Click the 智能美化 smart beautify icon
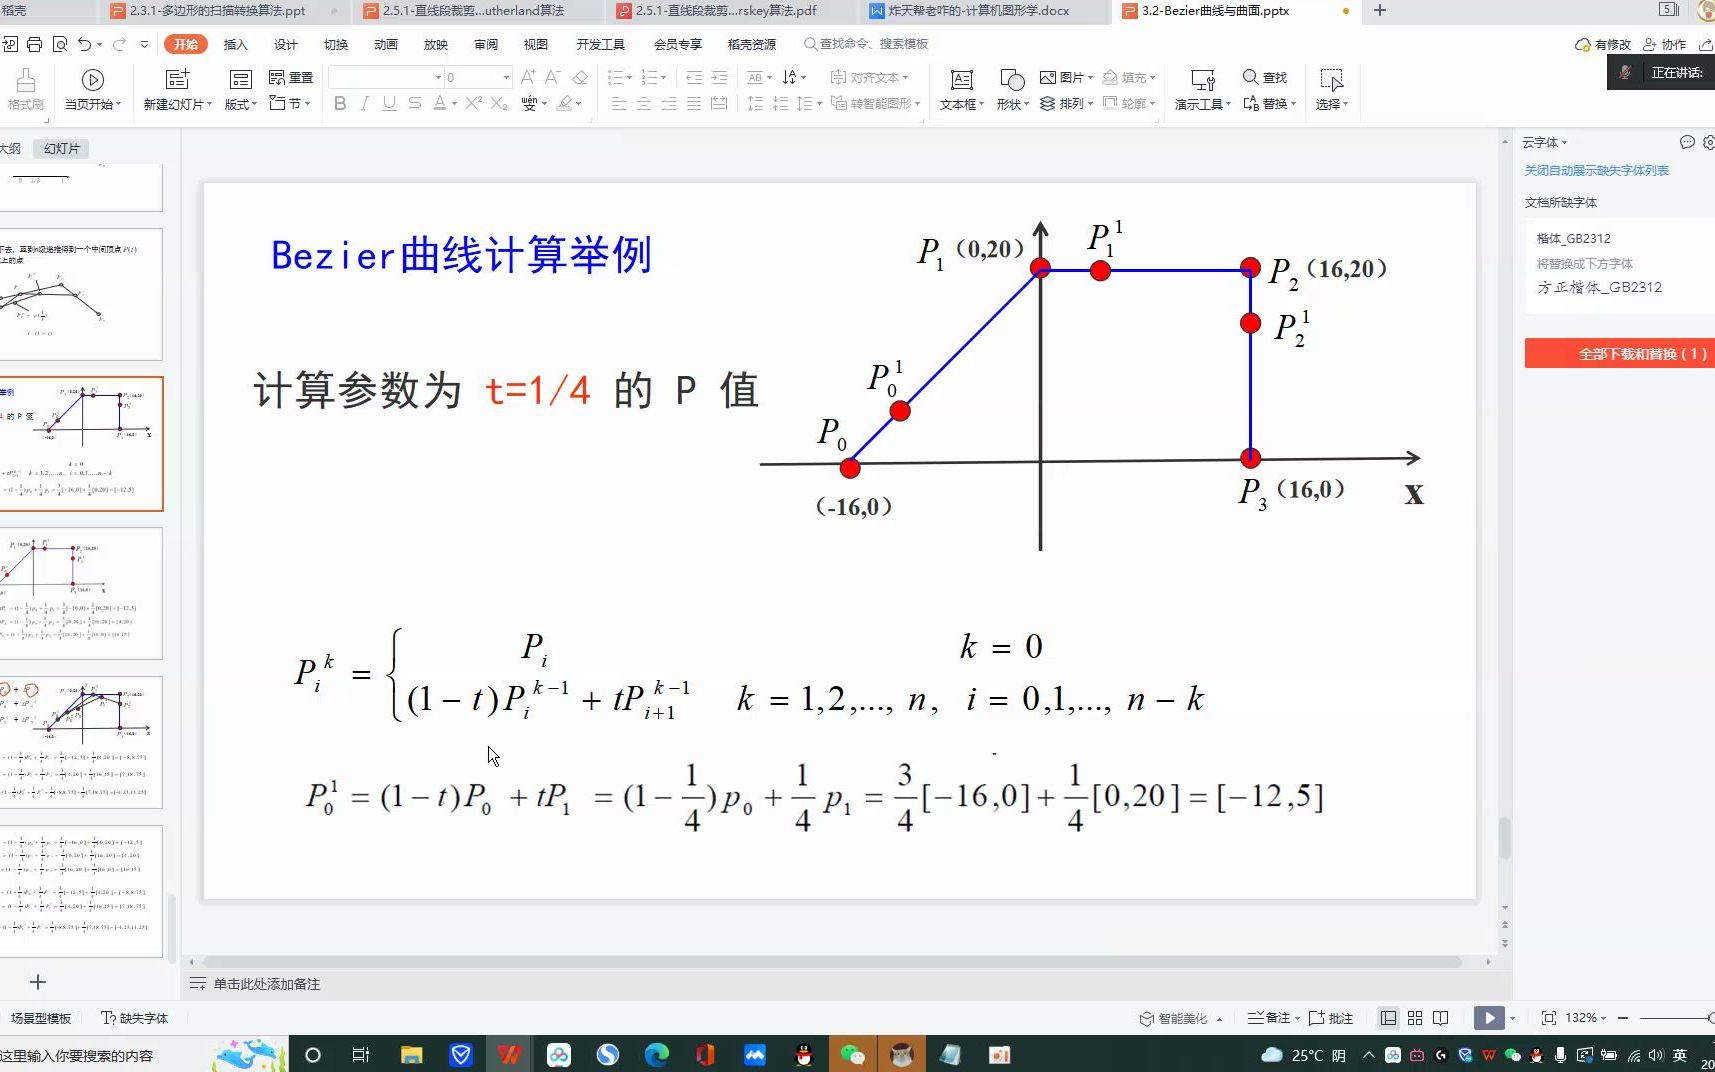1715x1072 pixels. coord(1180,1018)
